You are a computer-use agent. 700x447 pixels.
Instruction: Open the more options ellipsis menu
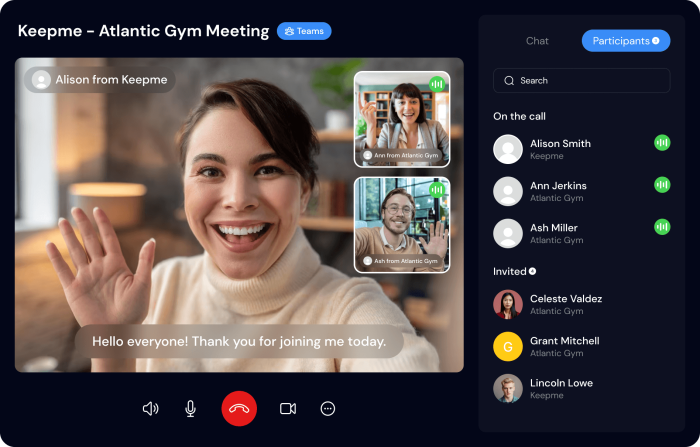(x=328, y=409)
